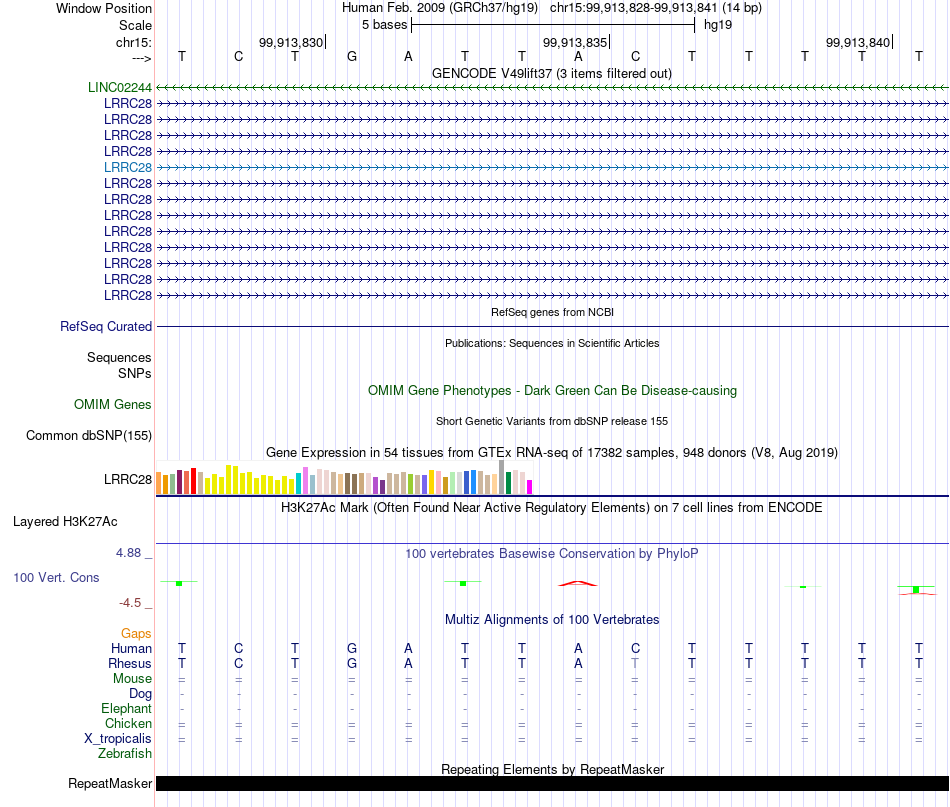Viewport: 950px width, 807px height.
Task: Click the Gaps label in Multiz alignment
Action: (136, 634)
